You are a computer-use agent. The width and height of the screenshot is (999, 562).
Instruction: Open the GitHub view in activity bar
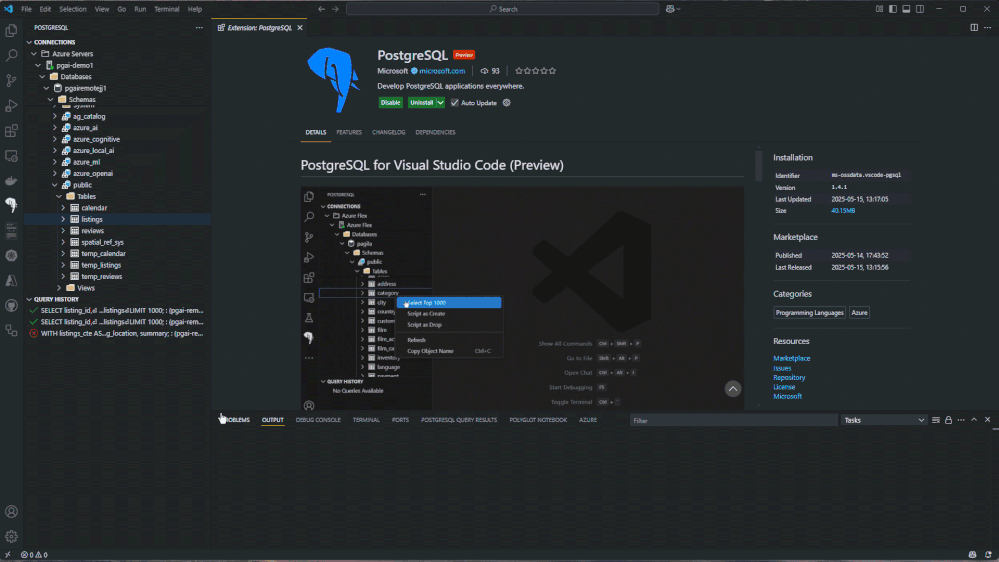pyautogui.click(x=11, y=306)
